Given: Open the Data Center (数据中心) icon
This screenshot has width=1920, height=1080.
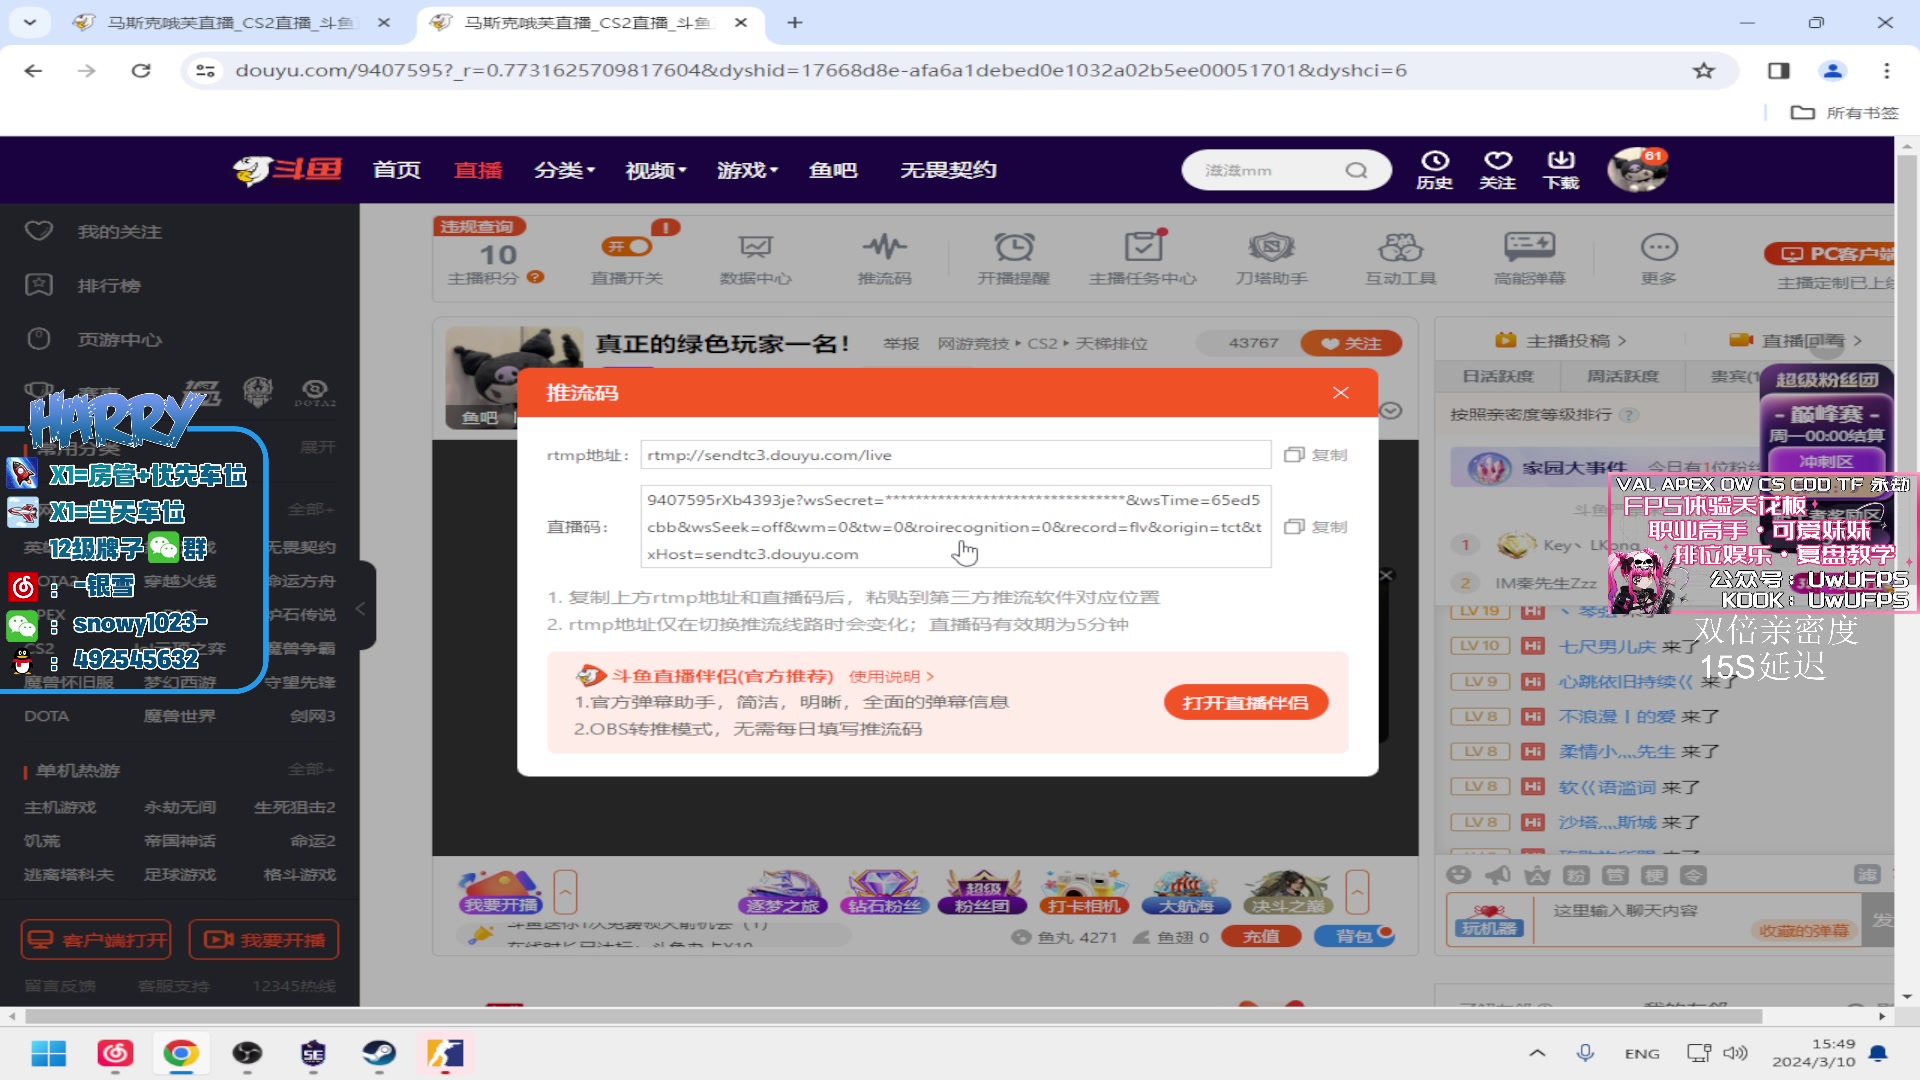Looking at the screenshot, I should pyautogui.click(x=756, y=258).
